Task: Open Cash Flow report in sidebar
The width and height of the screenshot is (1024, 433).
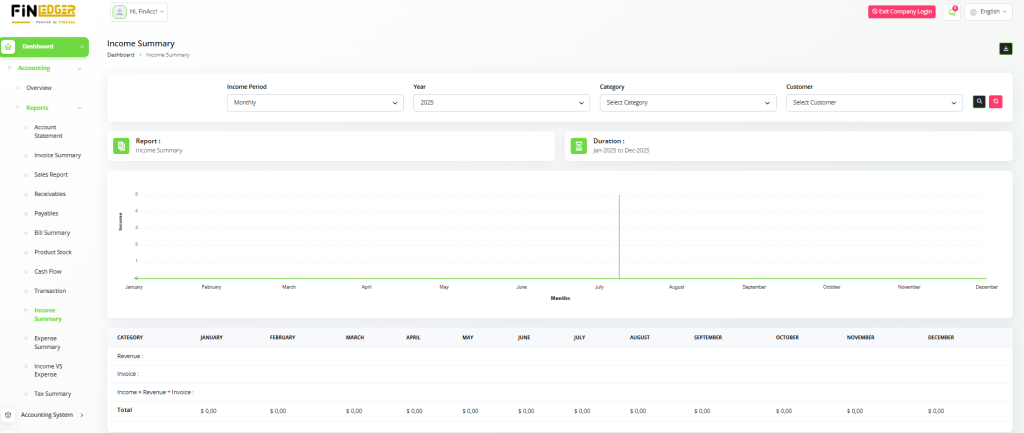Action: [48, 271]
